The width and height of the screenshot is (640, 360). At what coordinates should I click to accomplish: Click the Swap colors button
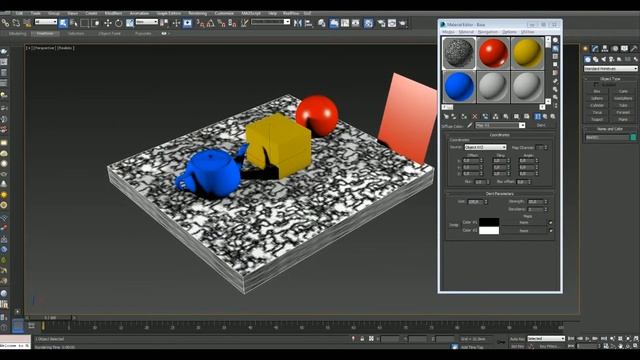pos(453,225)
